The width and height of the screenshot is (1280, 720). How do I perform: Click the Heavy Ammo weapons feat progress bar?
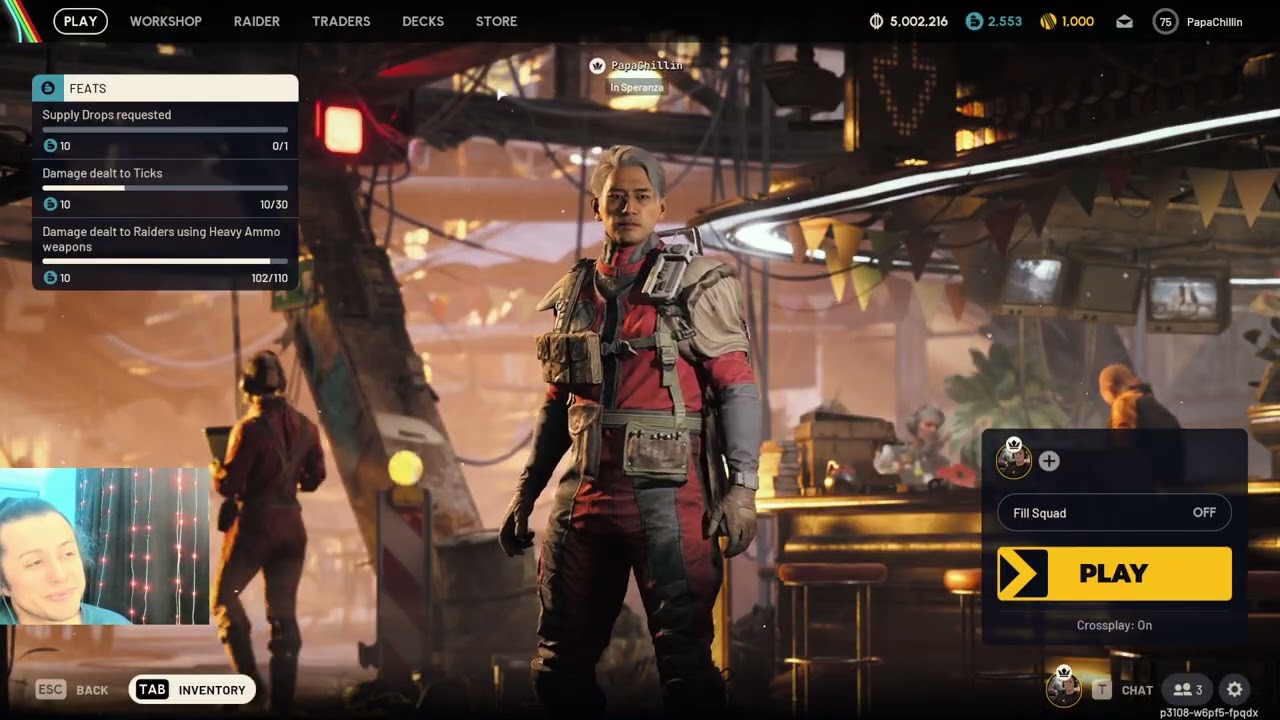pyautogui.click(x=165, y=261)
